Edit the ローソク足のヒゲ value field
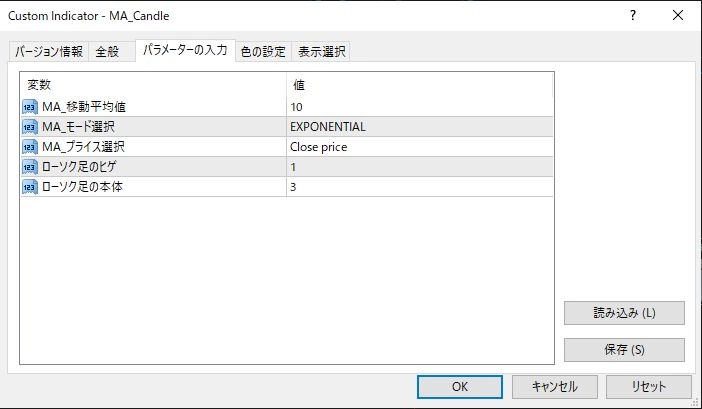Image resolution: width=702 pixels, height=409 pixels. pyautogui.click(x=420, y=167)
